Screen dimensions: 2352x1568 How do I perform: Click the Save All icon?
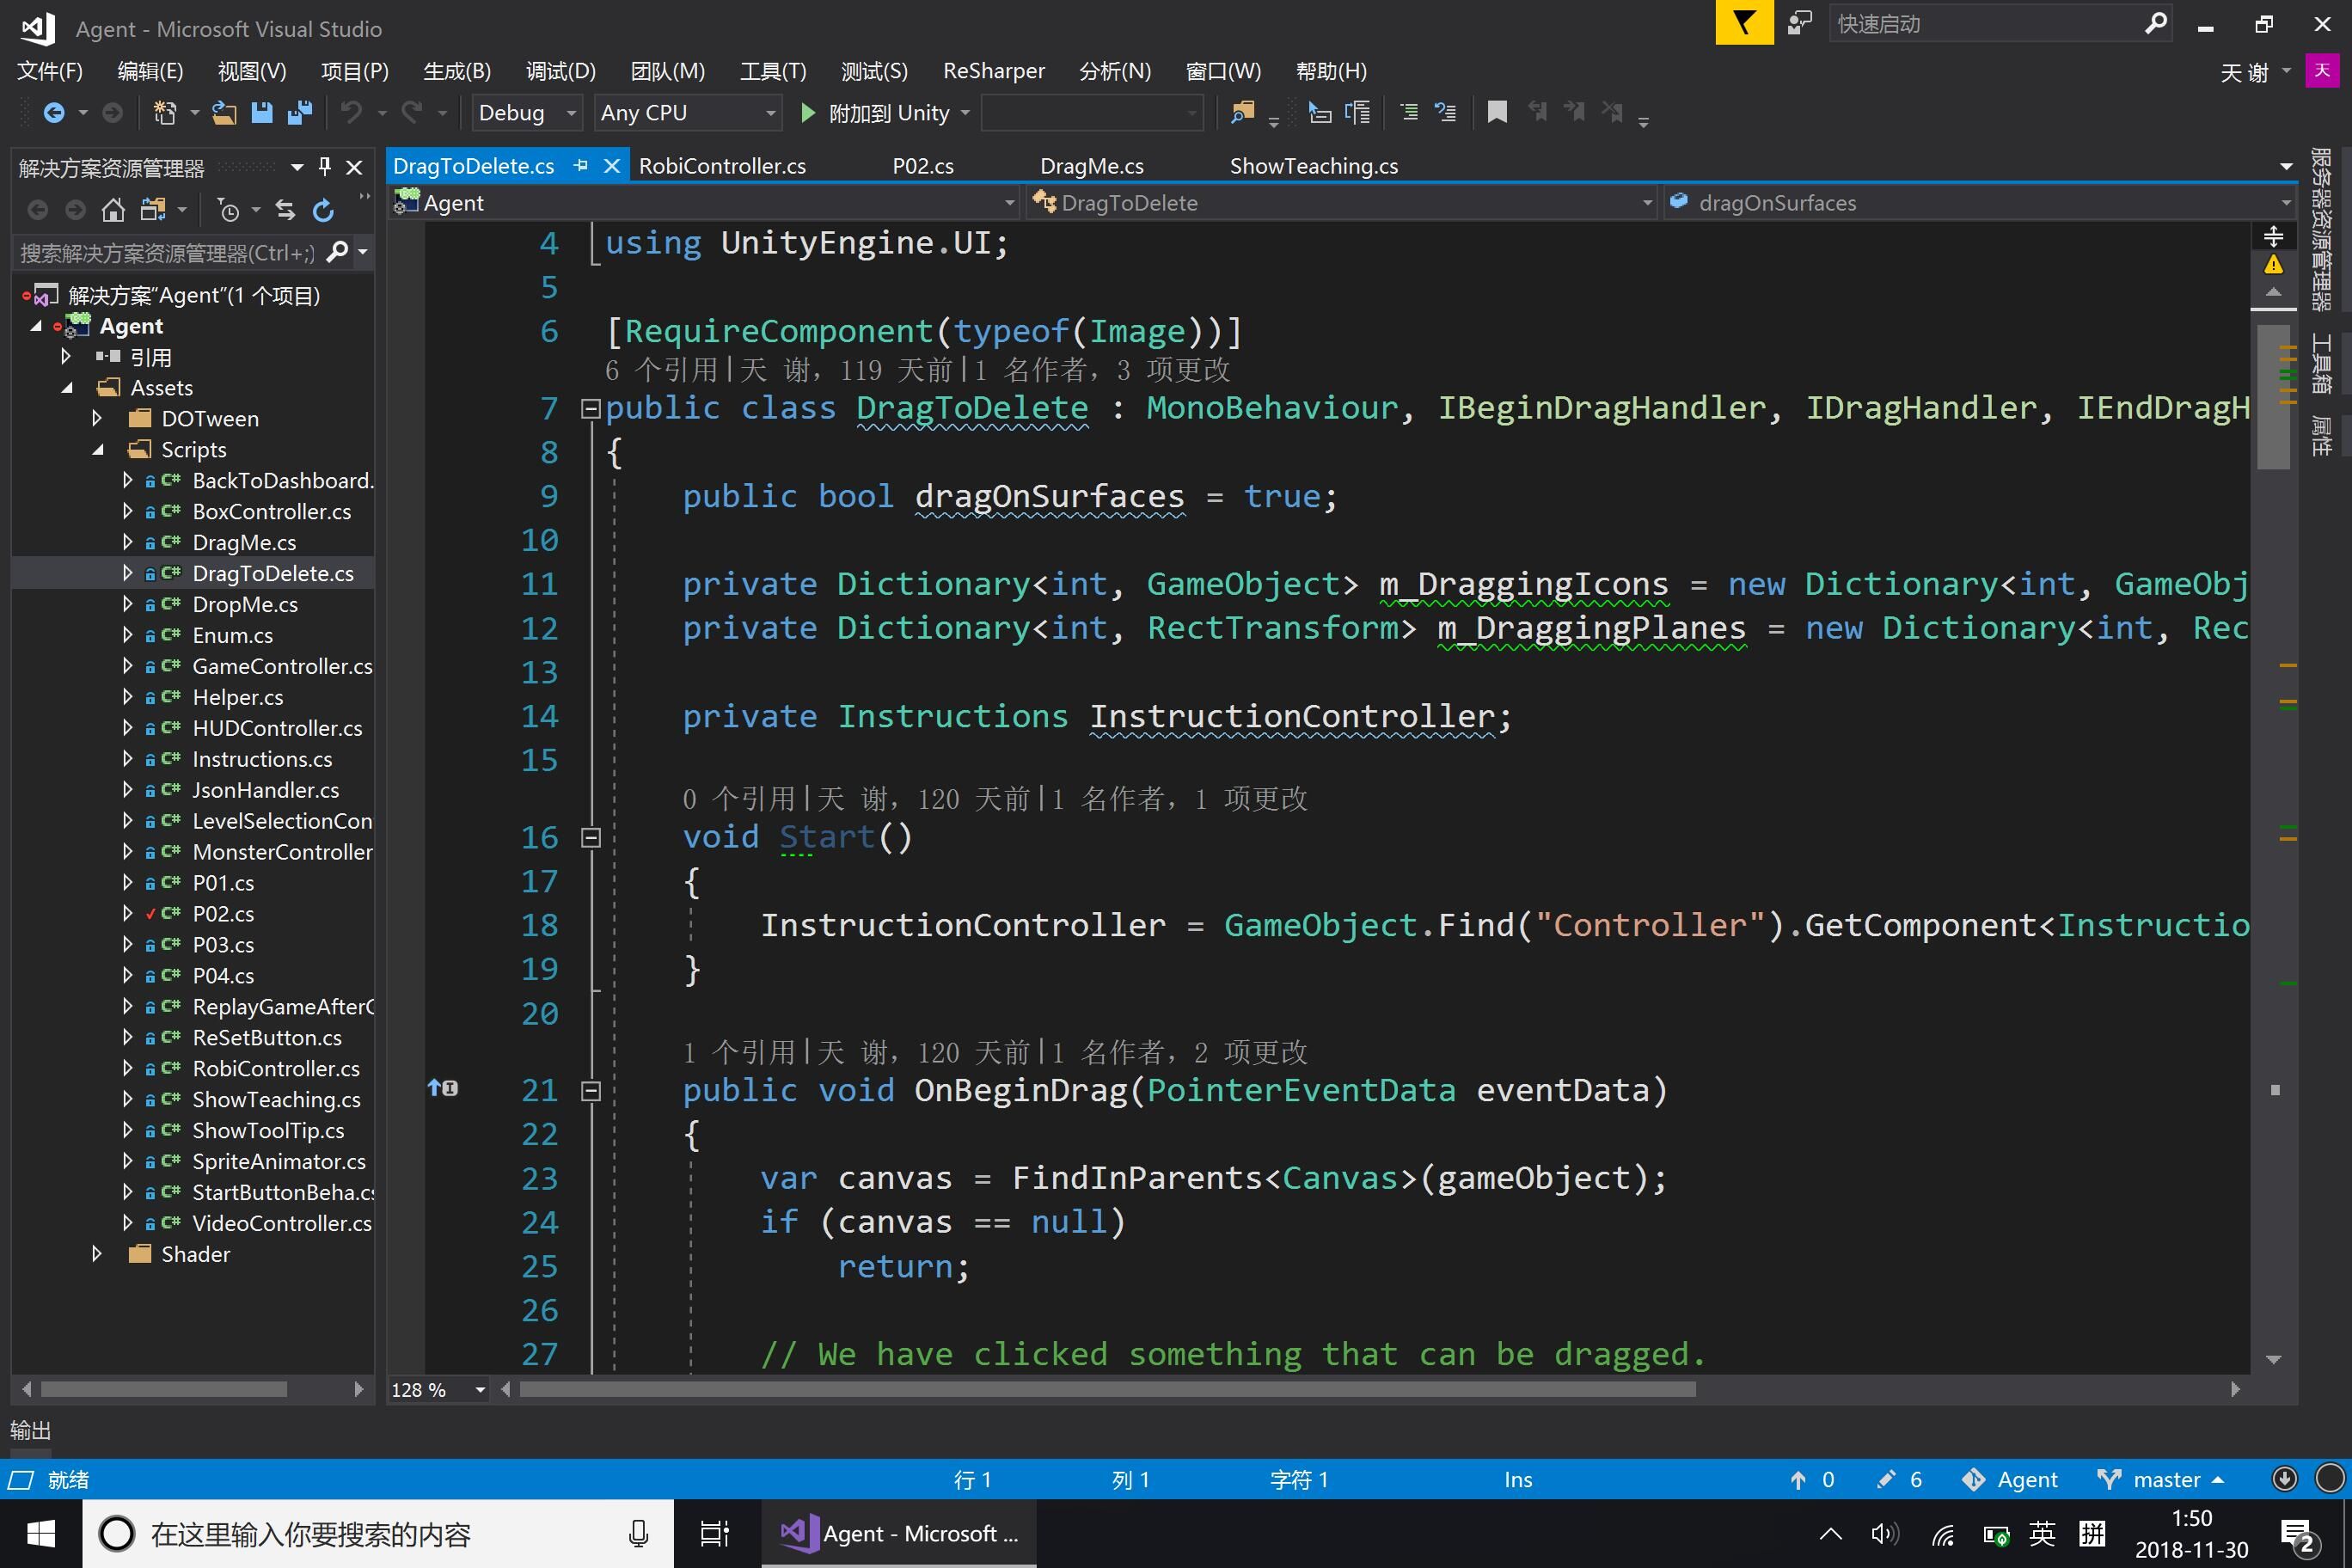[x=300, y=113]
